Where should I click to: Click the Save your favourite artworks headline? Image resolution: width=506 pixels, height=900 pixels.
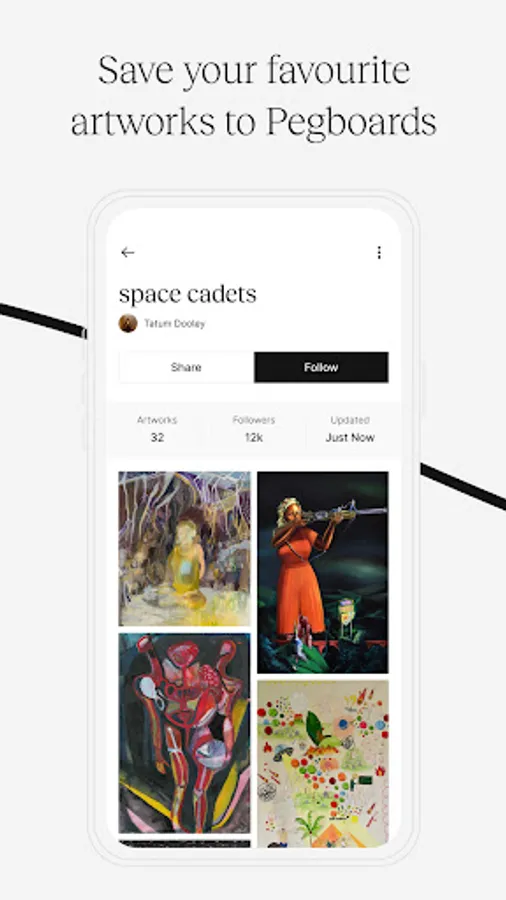click(x=254, y=96)
